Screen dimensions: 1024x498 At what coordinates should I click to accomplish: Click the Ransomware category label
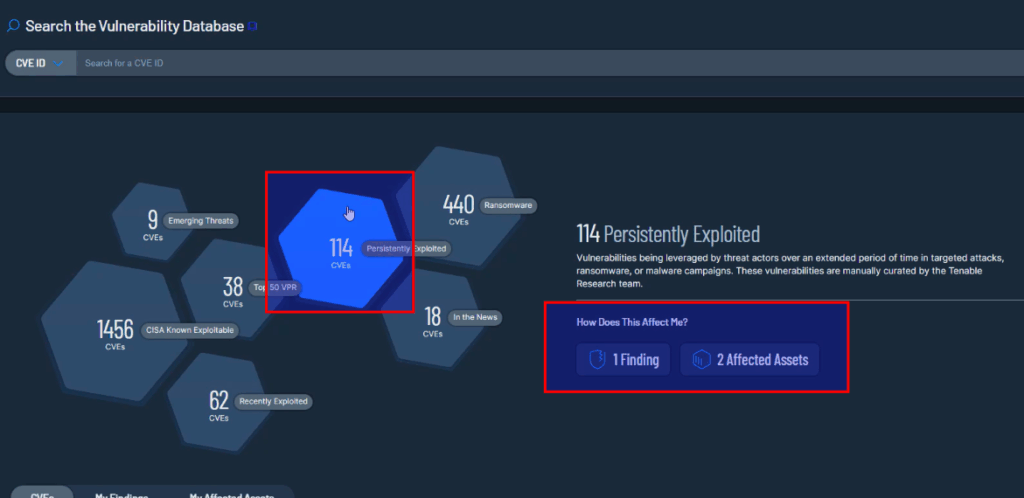pos(508,206)
